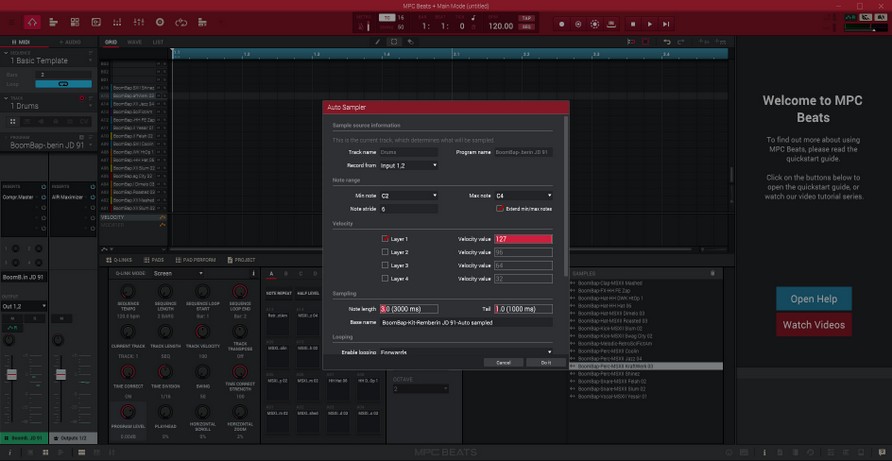Click the Q-Link info icon

[x=254, y=273]
